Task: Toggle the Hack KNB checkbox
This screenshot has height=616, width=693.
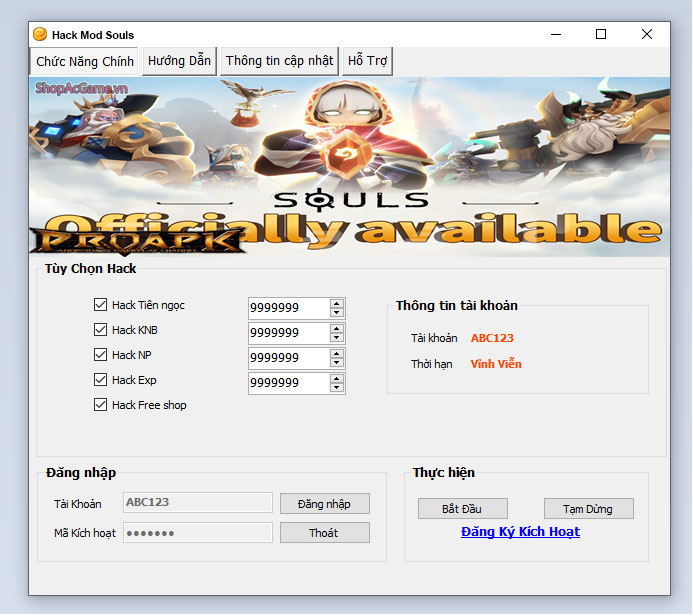Action: click(100, 330)
